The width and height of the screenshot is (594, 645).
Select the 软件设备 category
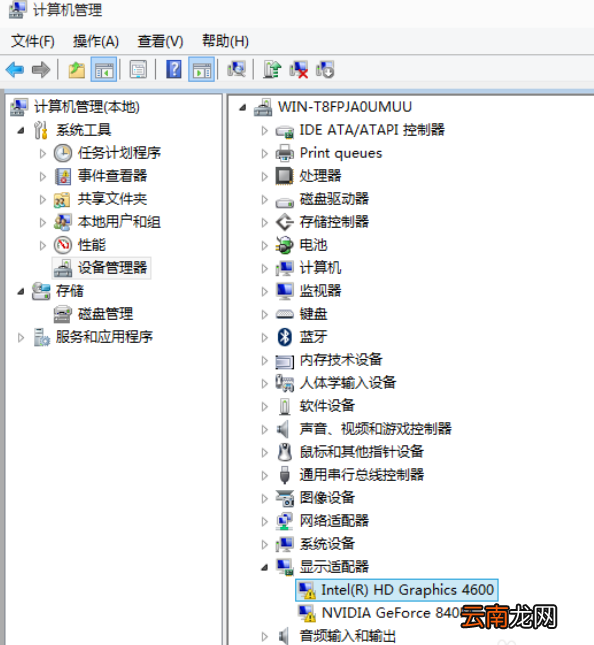click(327, 406)
